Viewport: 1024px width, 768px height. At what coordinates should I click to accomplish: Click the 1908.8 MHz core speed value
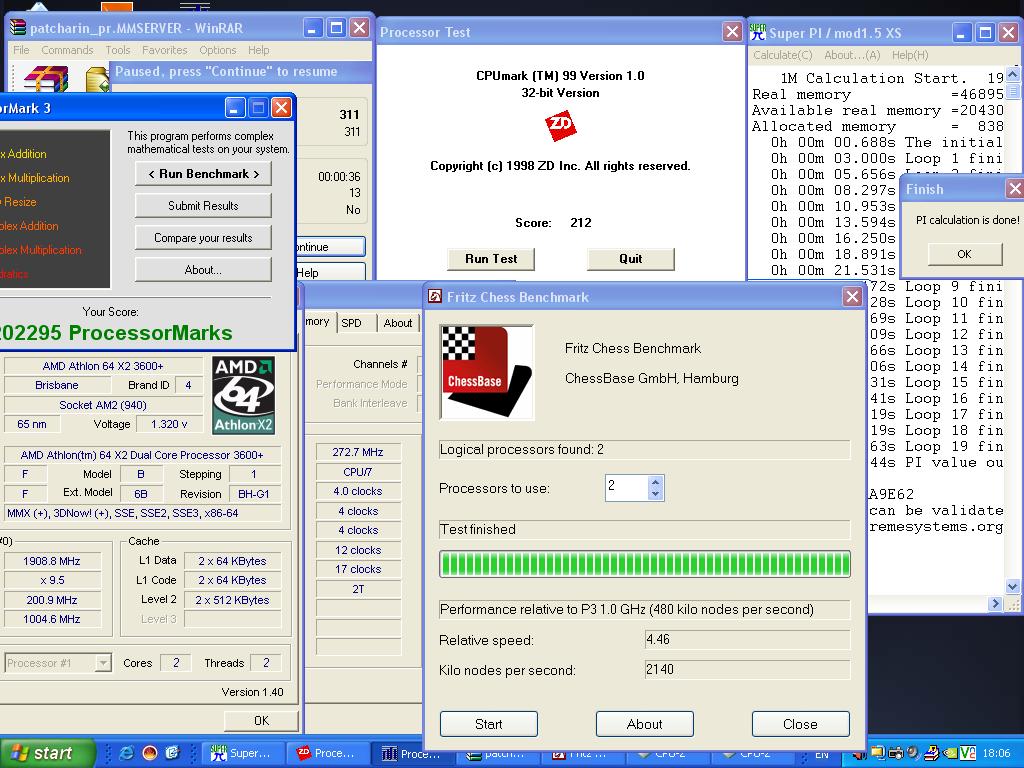point(52,561)
